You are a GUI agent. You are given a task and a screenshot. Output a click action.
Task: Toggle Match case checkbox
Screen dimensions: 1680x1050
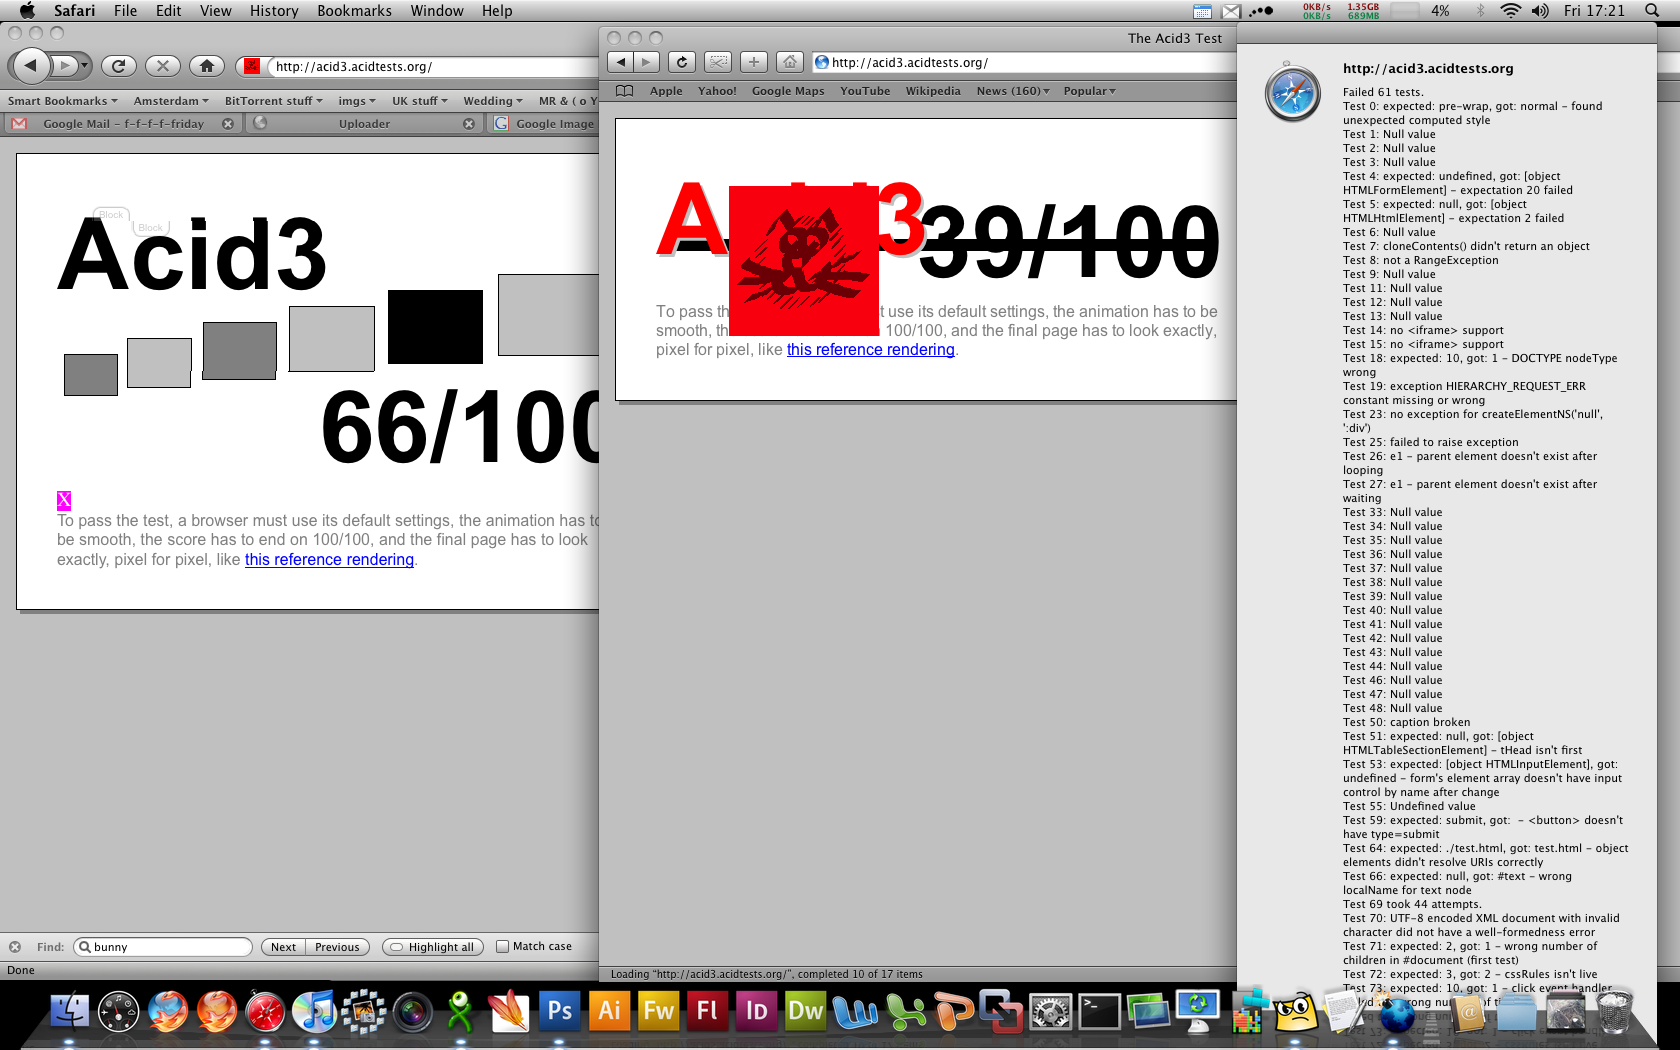coord(503,946)
